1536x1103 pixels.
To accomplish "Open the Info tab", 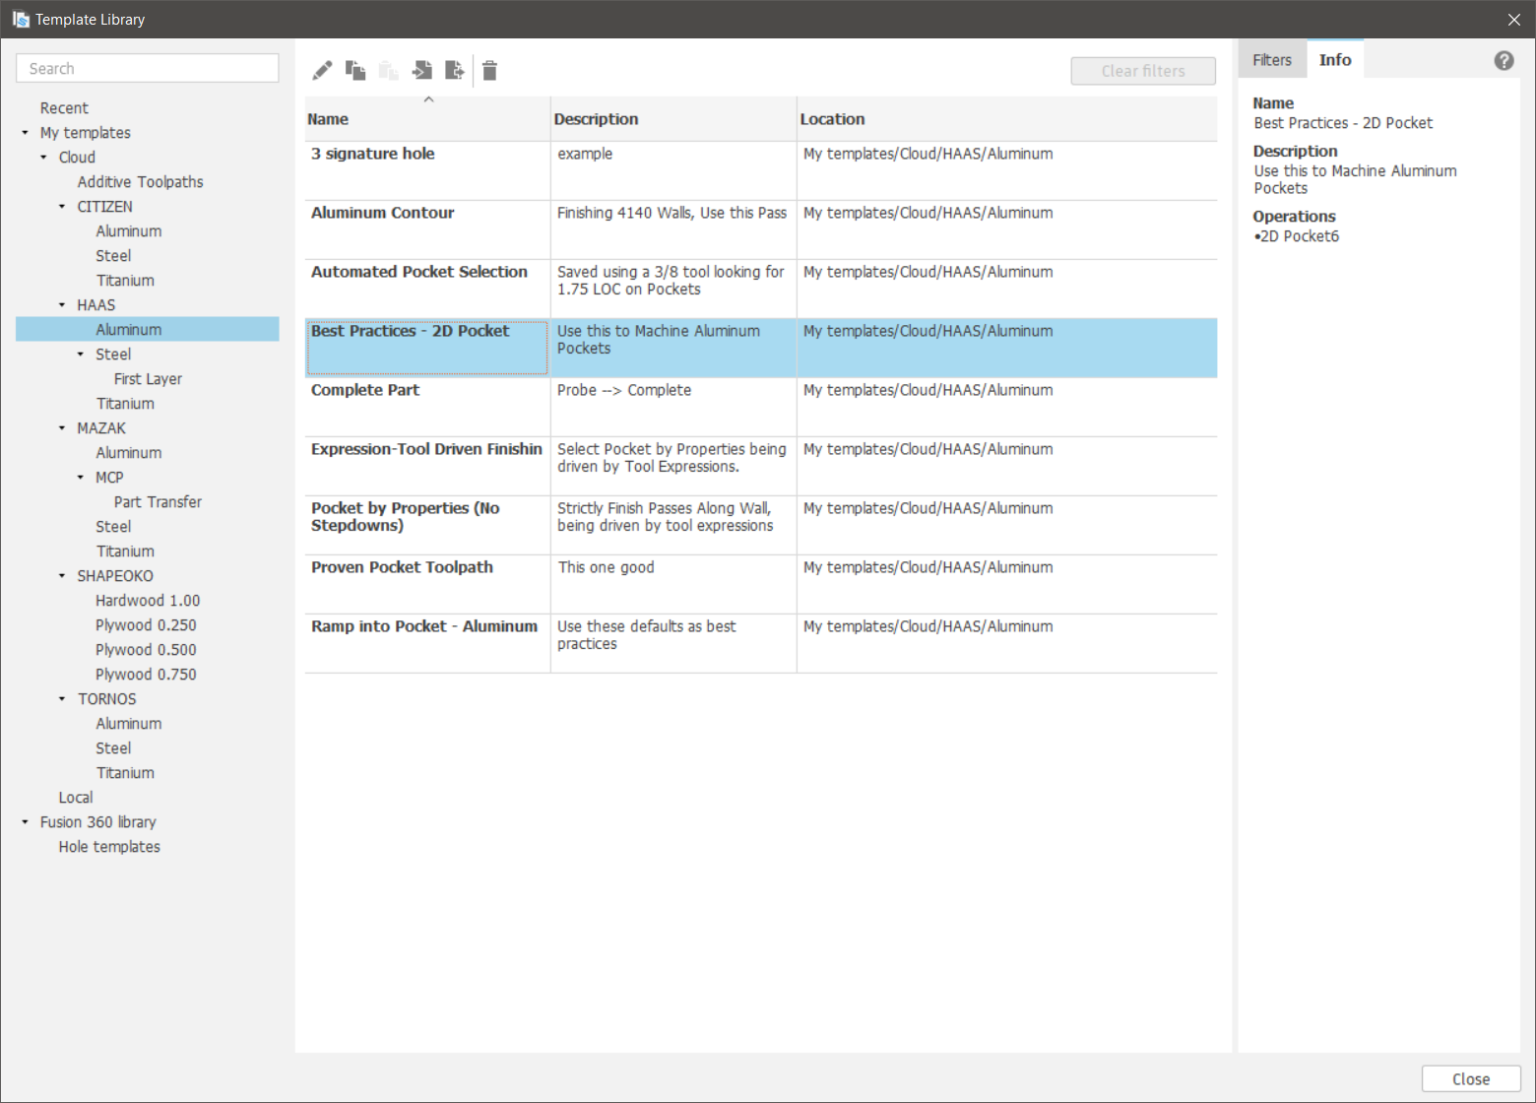I will click(x=1335, y=59).
